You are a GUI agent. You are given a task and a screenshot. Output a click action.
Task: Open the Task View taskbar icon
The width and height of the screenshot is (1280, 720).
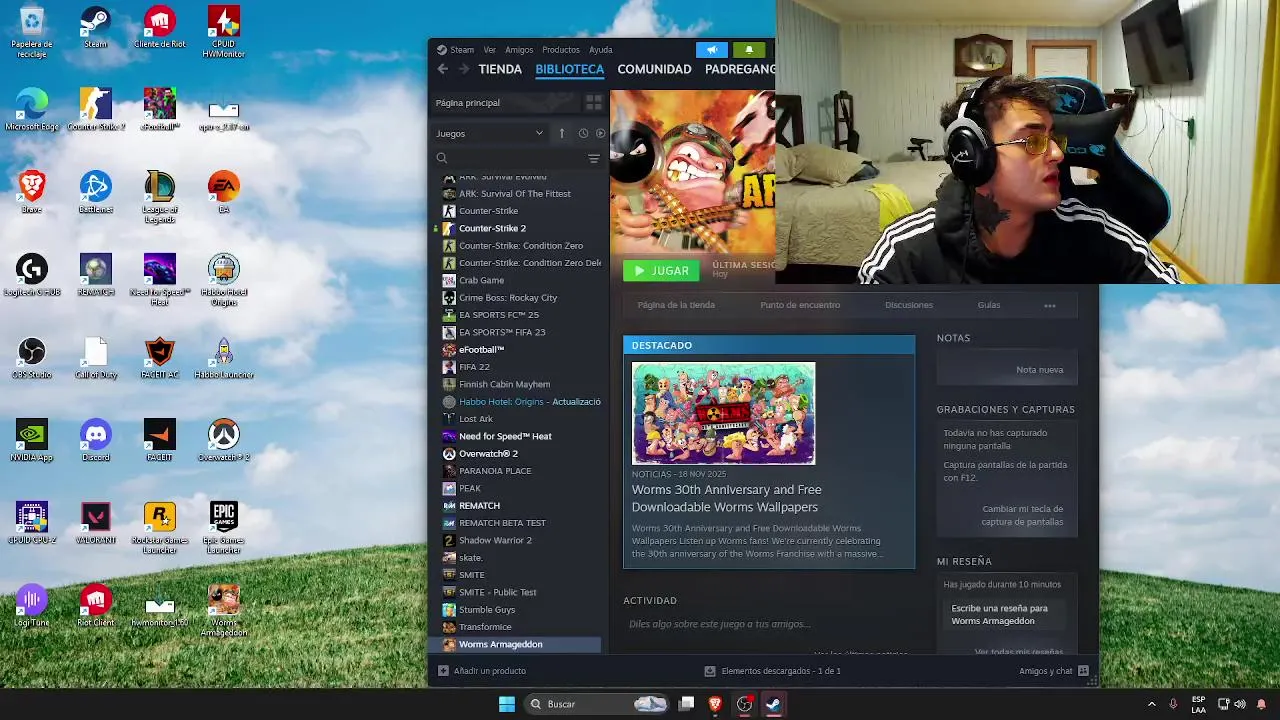(686, 704)
